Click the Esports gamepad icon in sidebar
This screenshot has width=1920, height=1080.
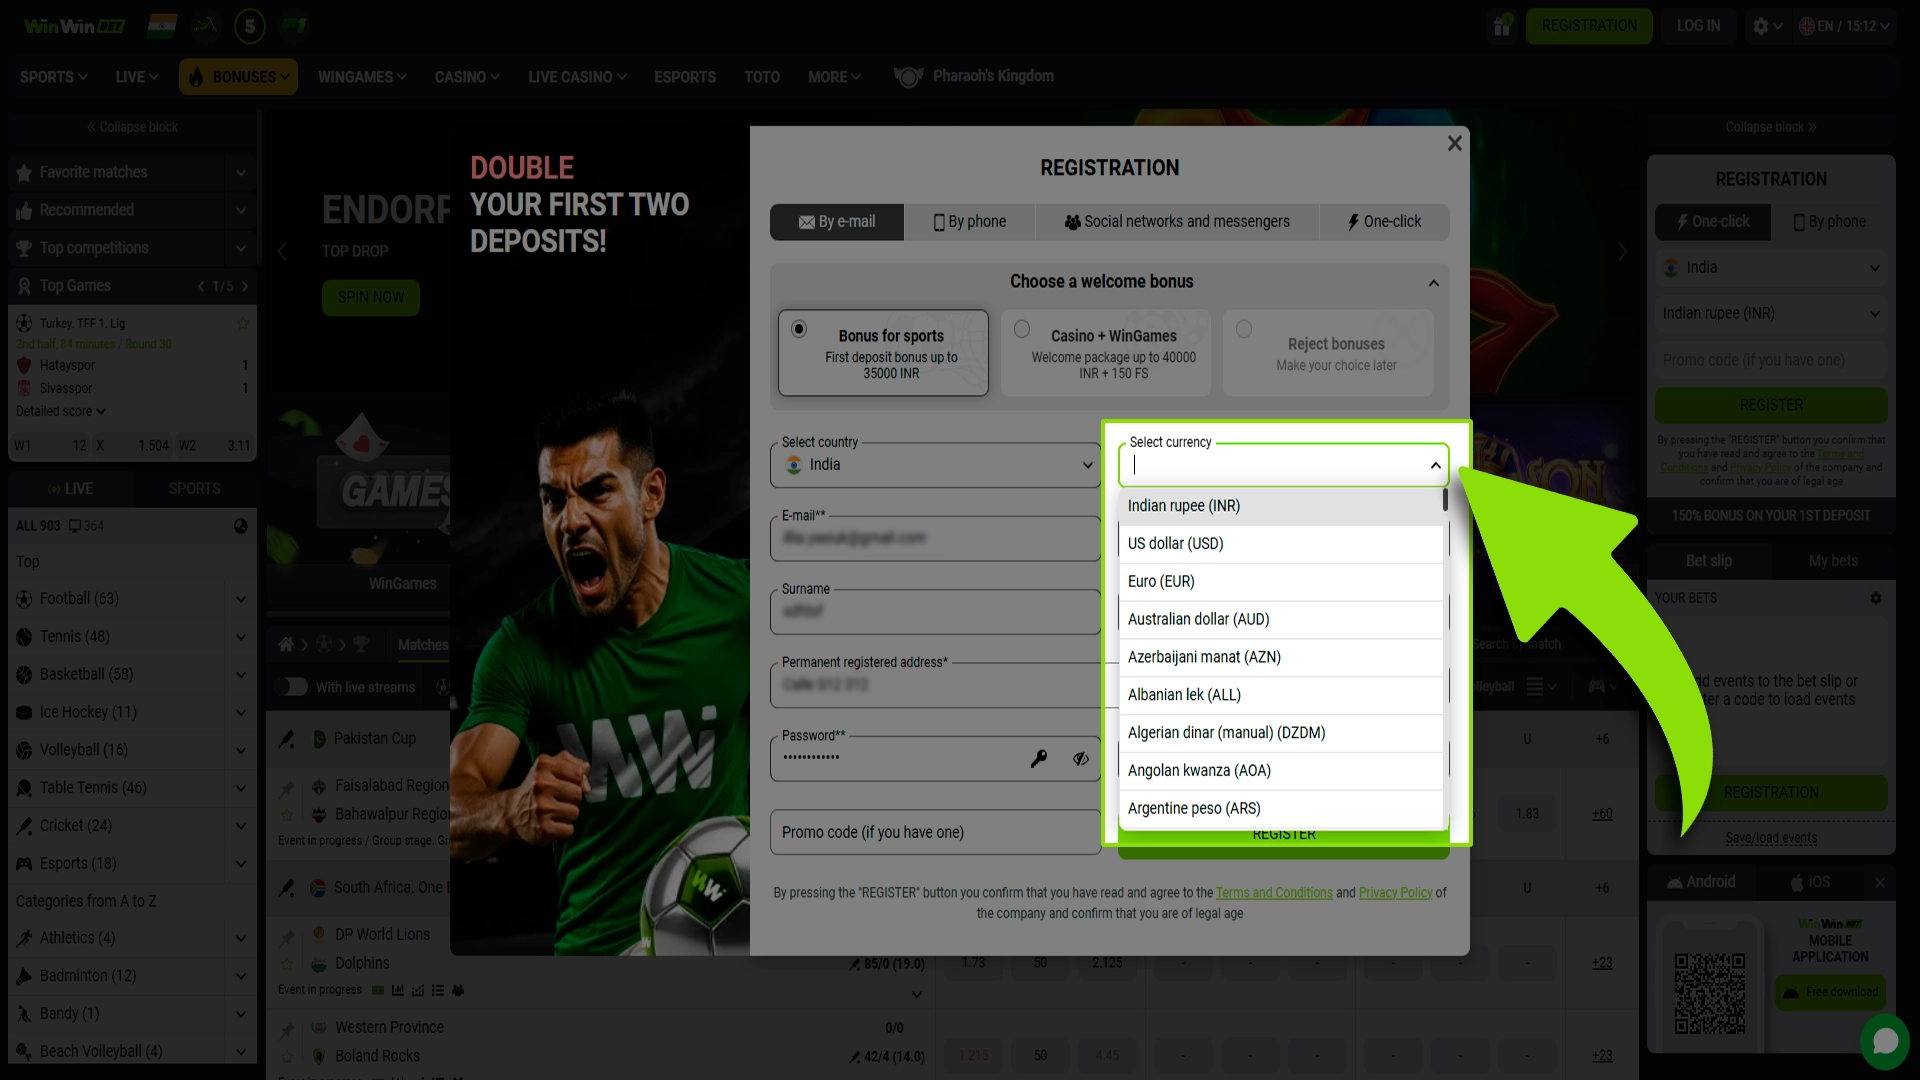click(x=24, y=864)
